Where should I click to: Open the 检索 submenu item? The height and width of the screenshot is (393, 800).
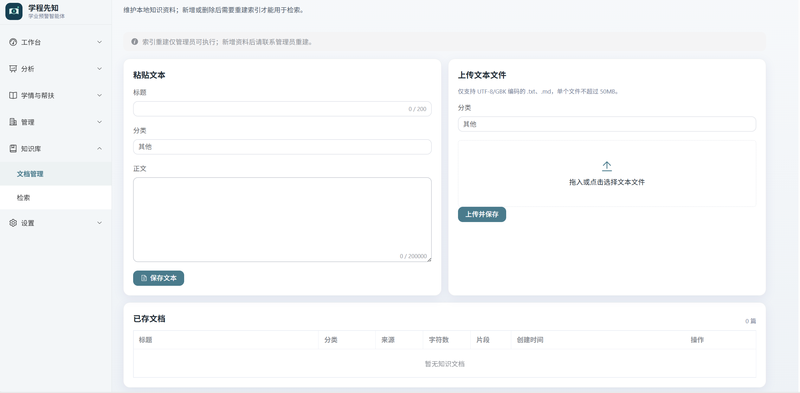56,198
